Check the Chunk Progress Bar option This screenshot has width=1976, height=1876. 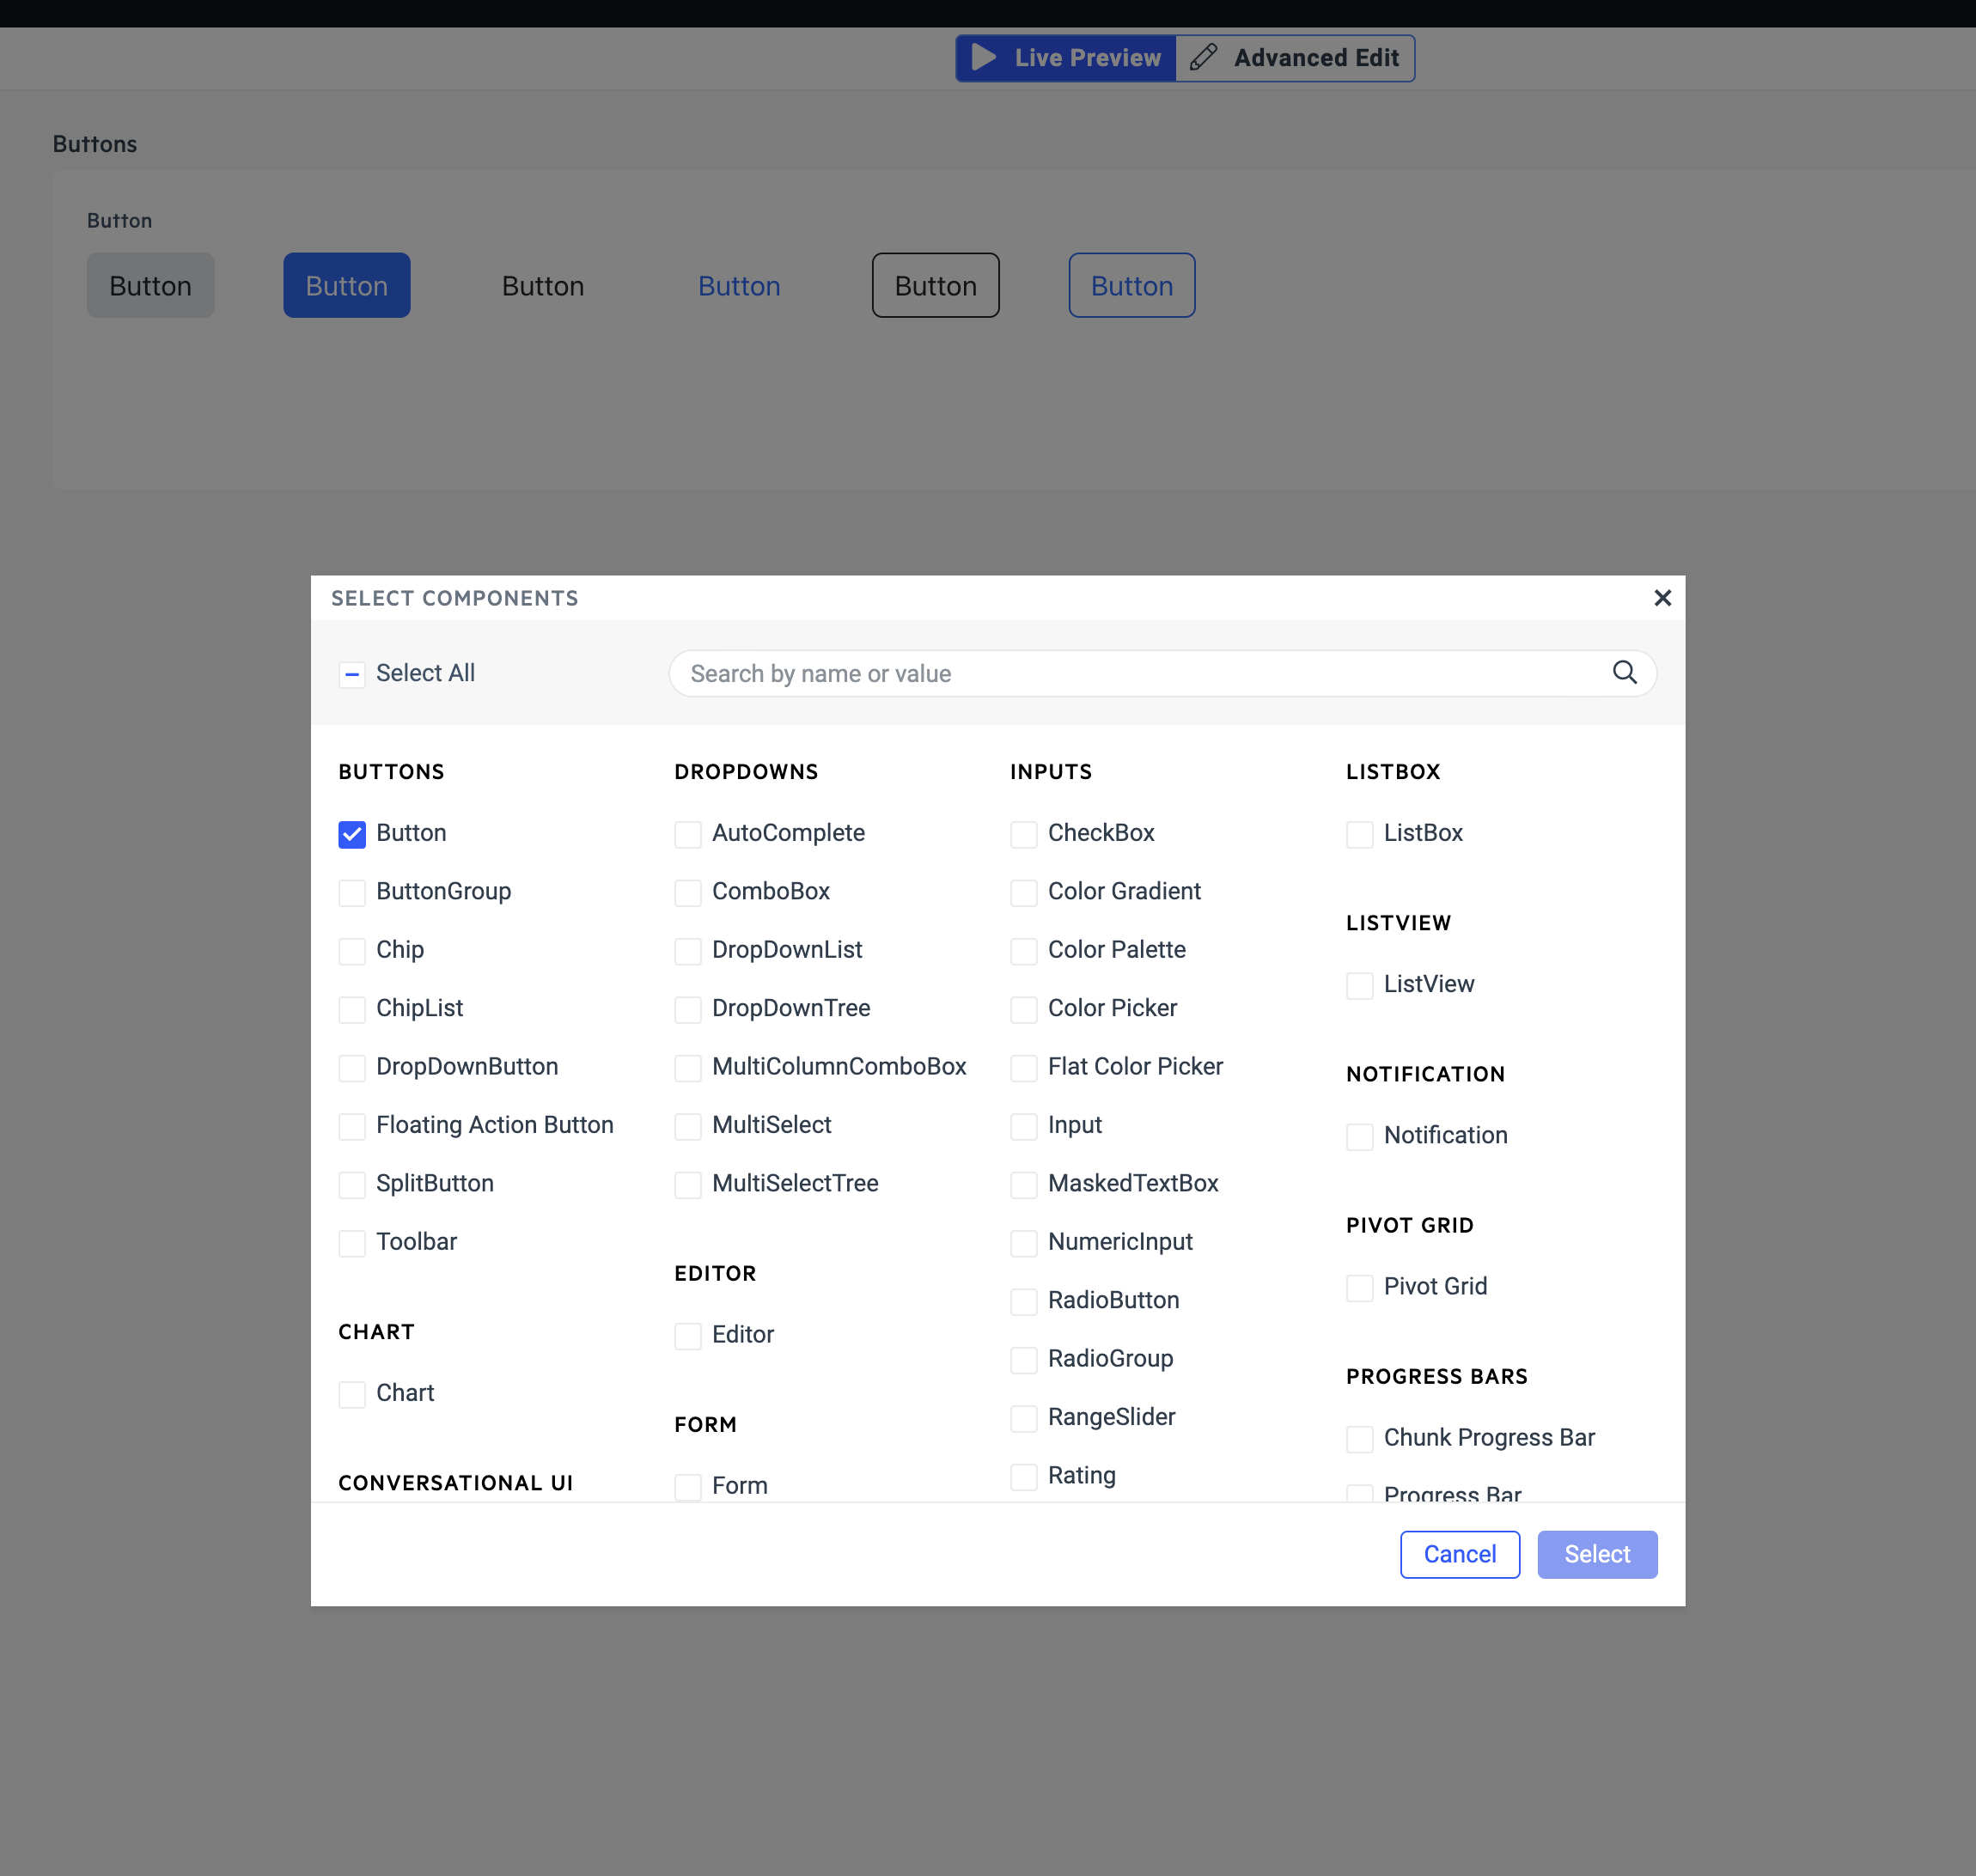tap(1359, 1439)
